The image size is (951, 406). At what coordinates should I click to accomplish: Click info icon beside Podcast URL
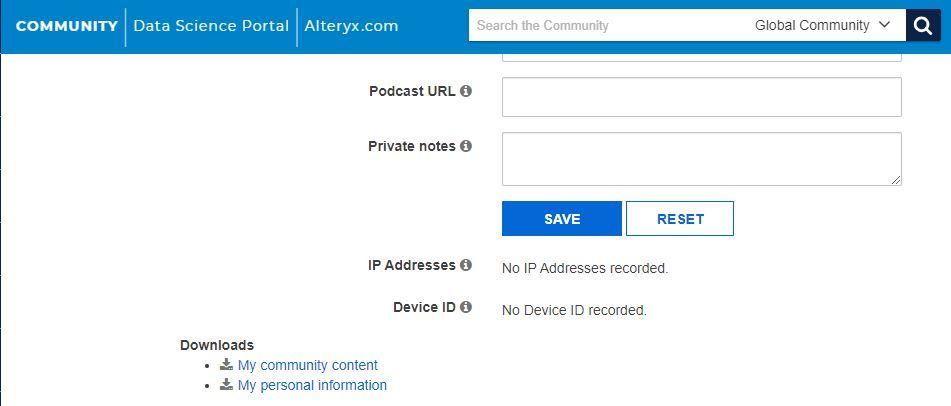[x=466, y=91]
